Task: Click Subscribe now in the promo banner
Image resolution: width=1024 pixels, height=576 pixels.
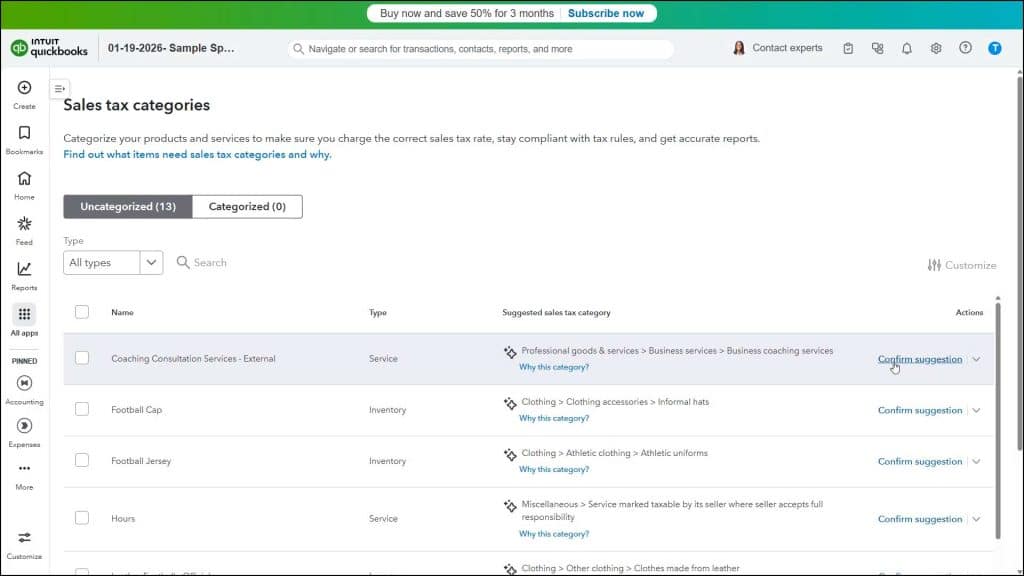Action: coord(605,13)
